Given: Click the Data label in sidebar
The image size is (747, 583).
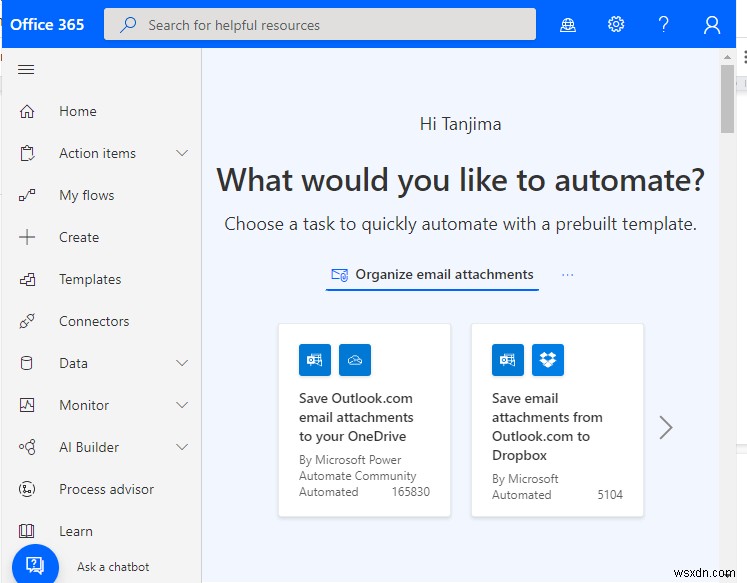Looking at the screenshot, I should point(73,363).
